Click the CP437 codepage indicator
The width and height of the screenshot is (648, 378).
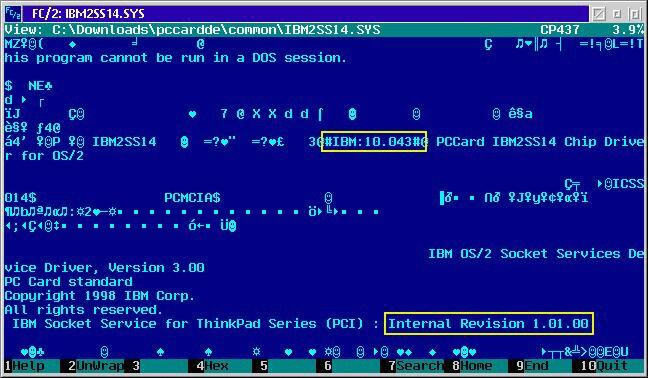pyautogui.click(x=560, y=30)
